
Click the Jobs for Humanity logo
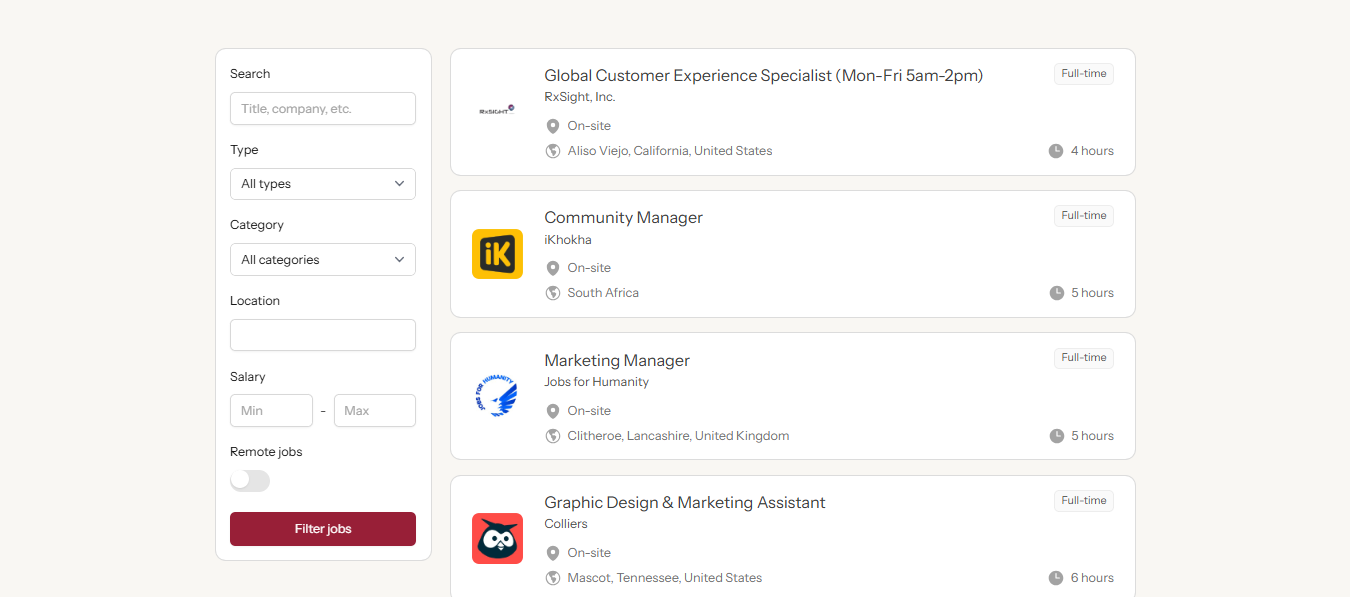497,396
